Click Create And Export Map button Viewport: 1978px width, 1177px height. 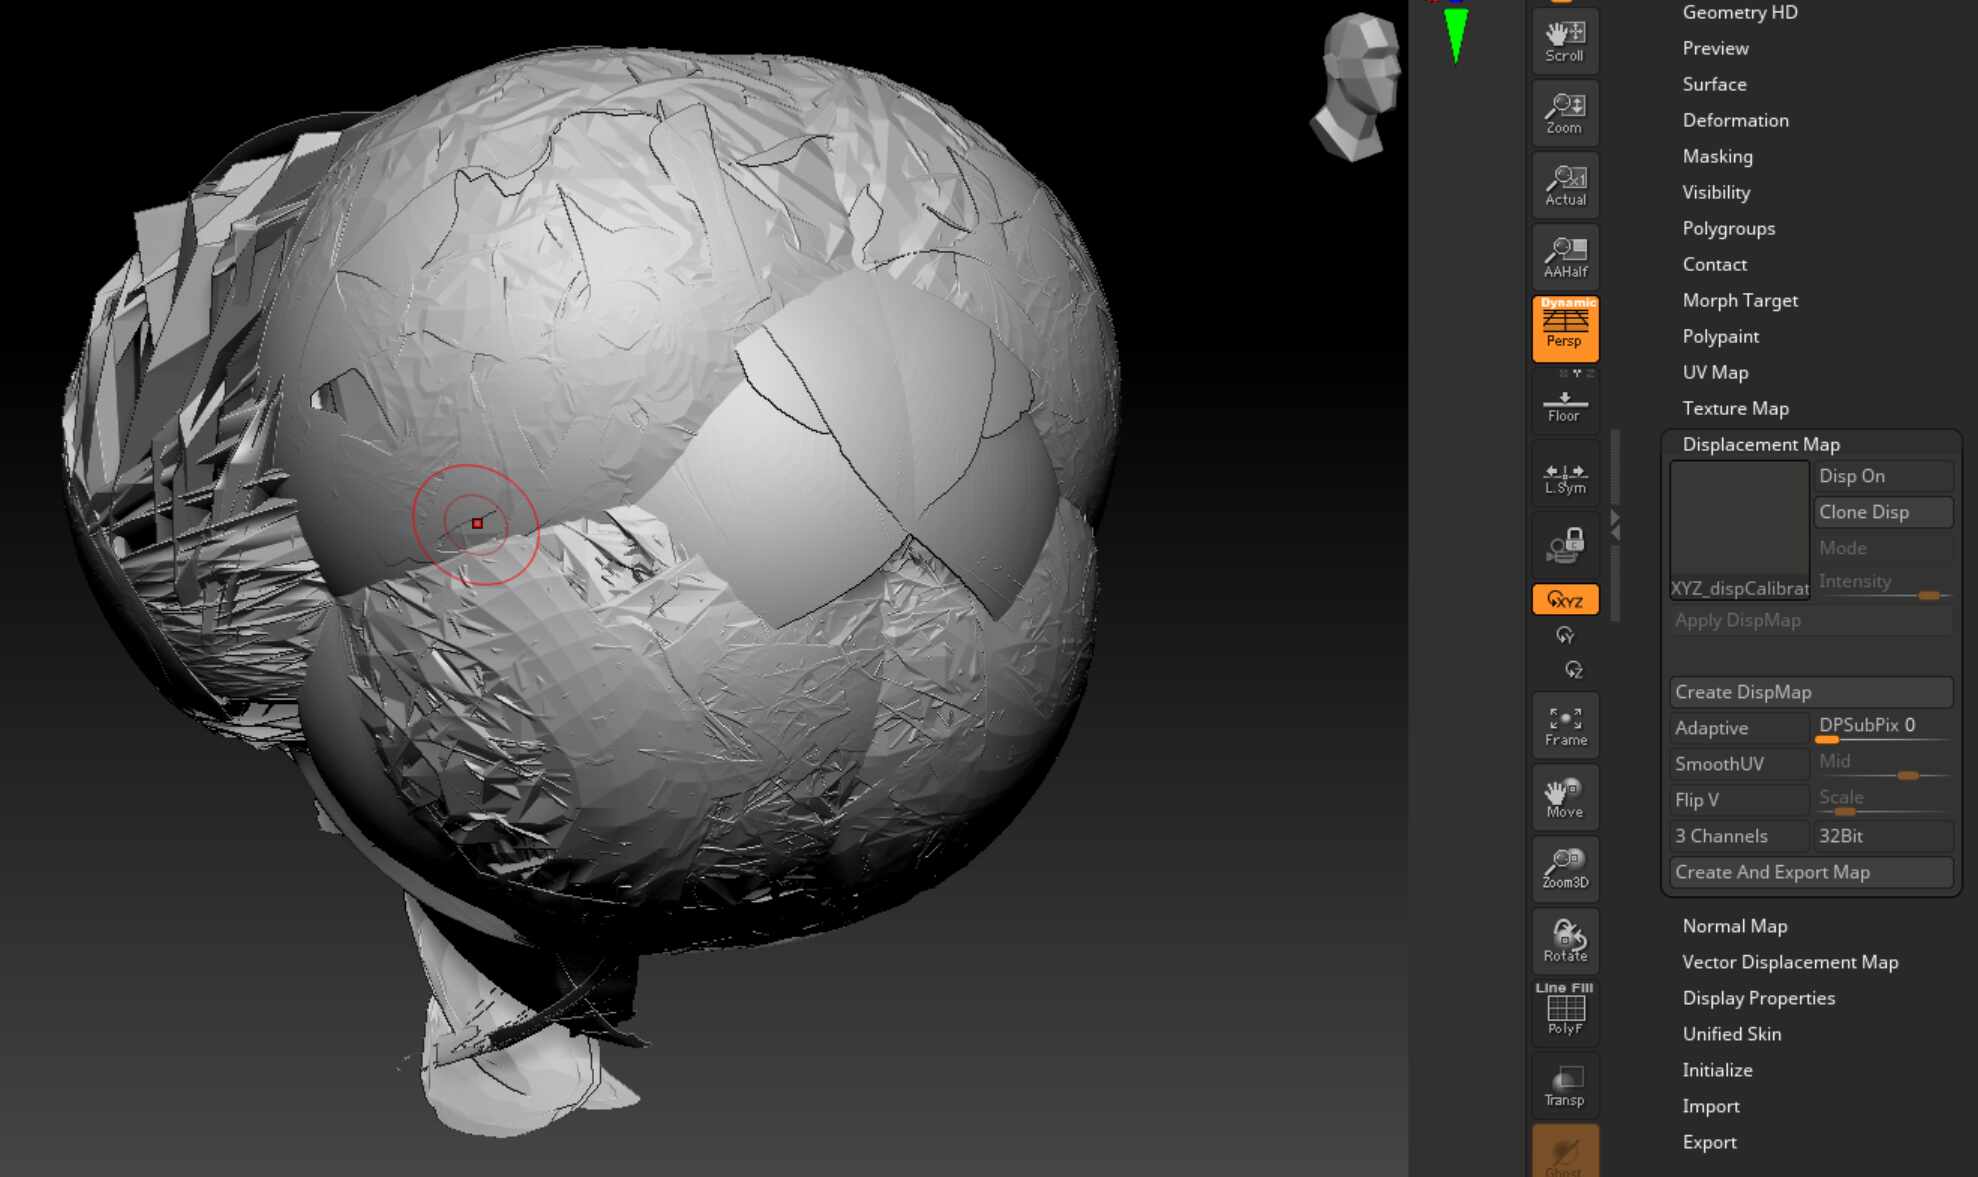coord(1811,872)
